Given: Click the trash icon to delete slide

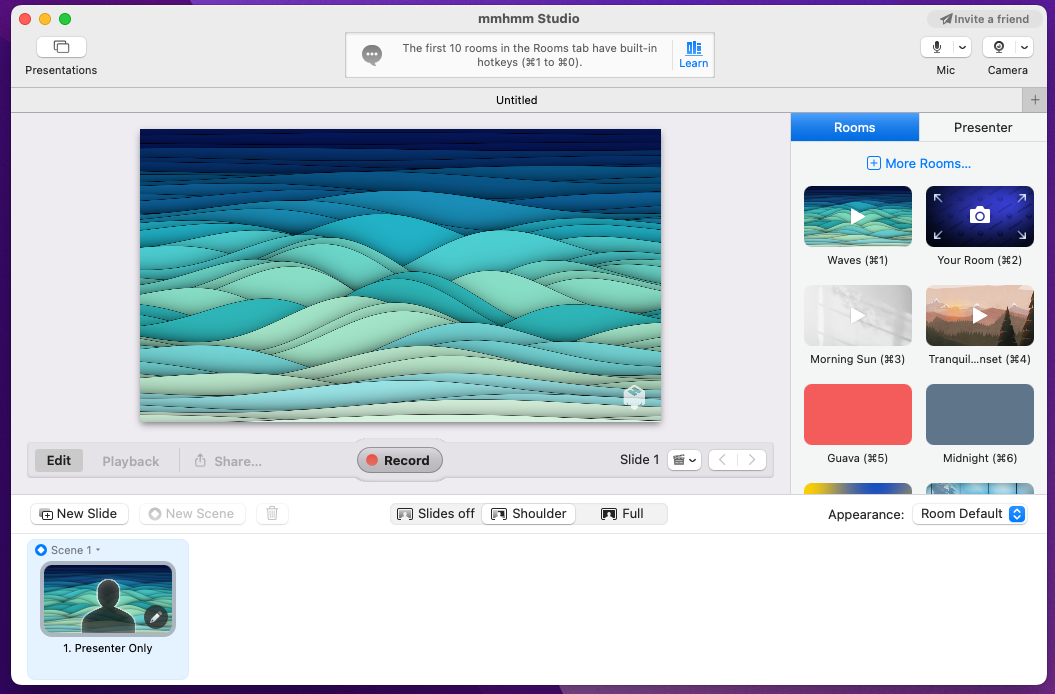Looking at the screenshot, I should [x=272, y=514].
